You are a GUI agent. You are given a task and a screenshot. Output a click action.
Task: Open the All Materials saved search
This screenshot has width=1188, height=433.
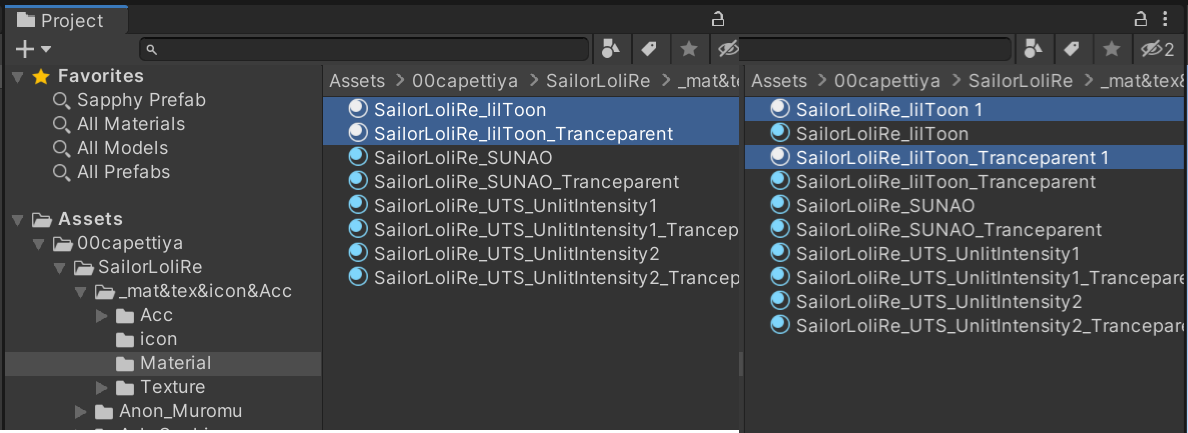(131, 124)
